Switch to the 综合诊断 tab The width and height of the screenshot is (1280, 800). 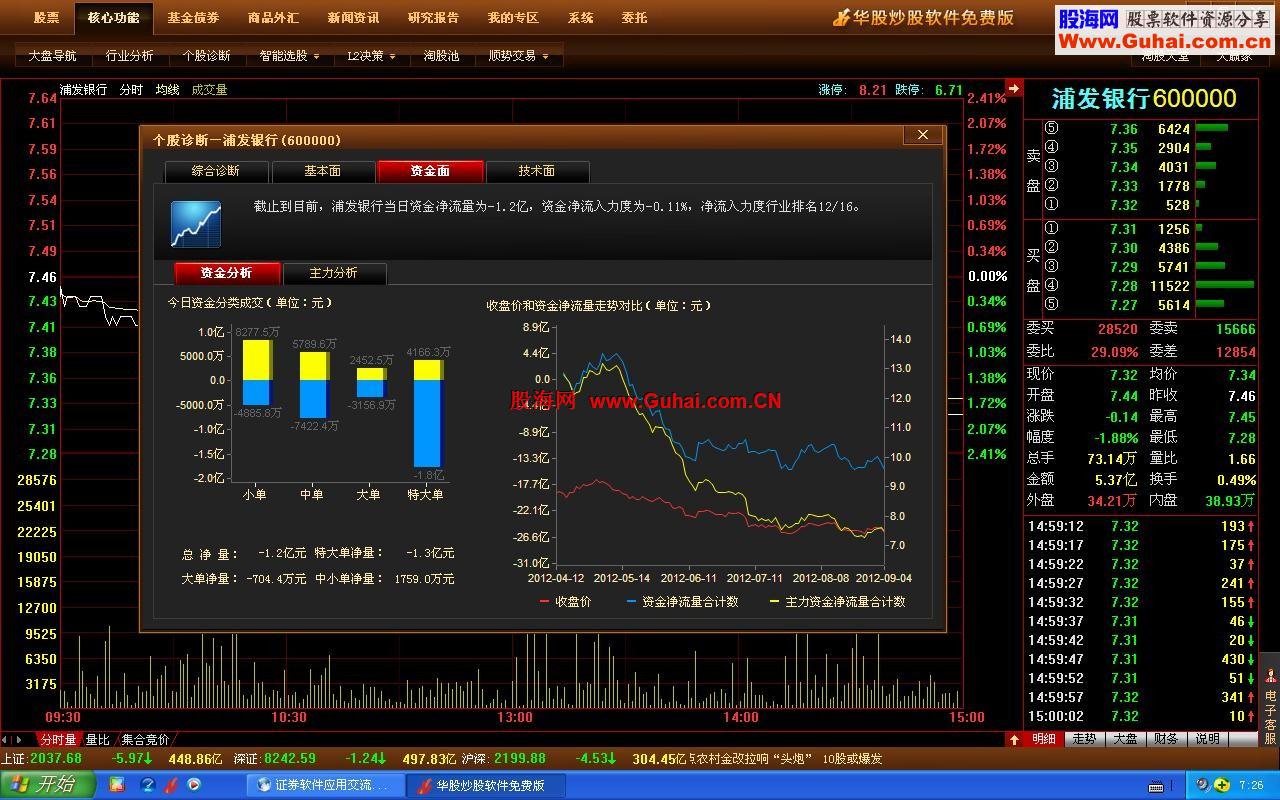coord(216,171)
